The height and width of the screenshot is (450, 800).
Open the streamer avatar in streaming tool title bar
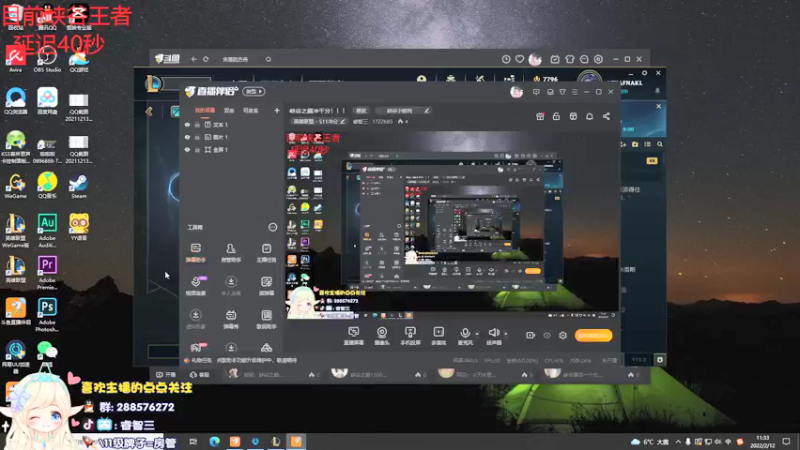click(x=516, y=92)
